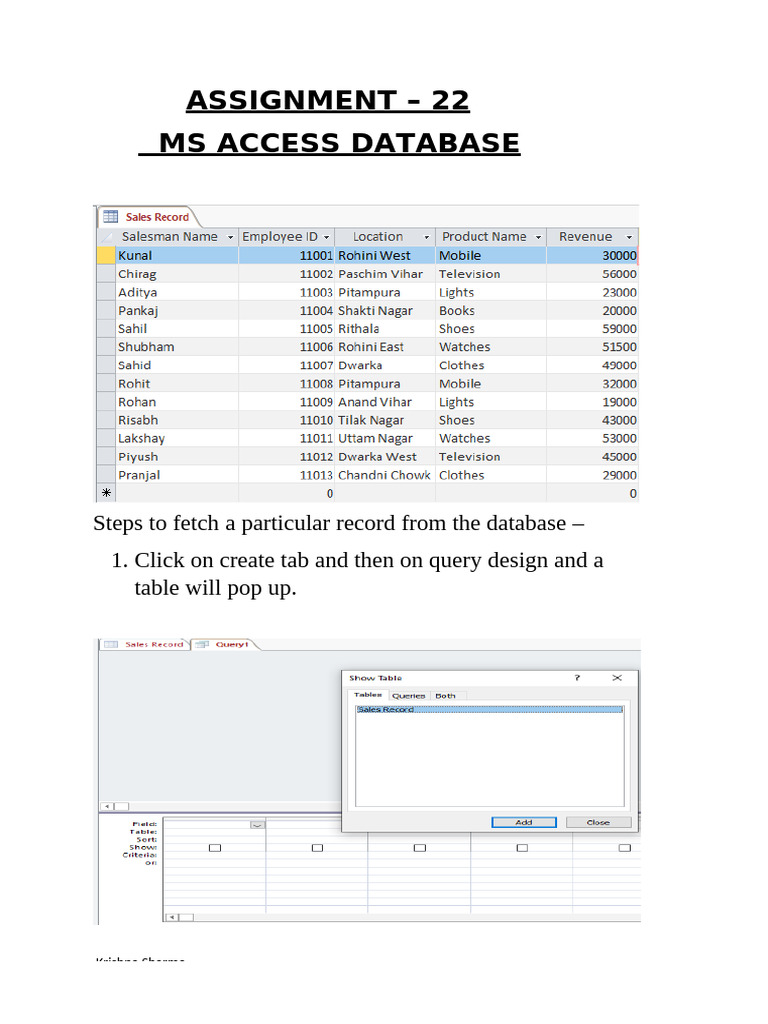
Task: Click cell with salesman Chirag
Action: [x=177, y=274]
